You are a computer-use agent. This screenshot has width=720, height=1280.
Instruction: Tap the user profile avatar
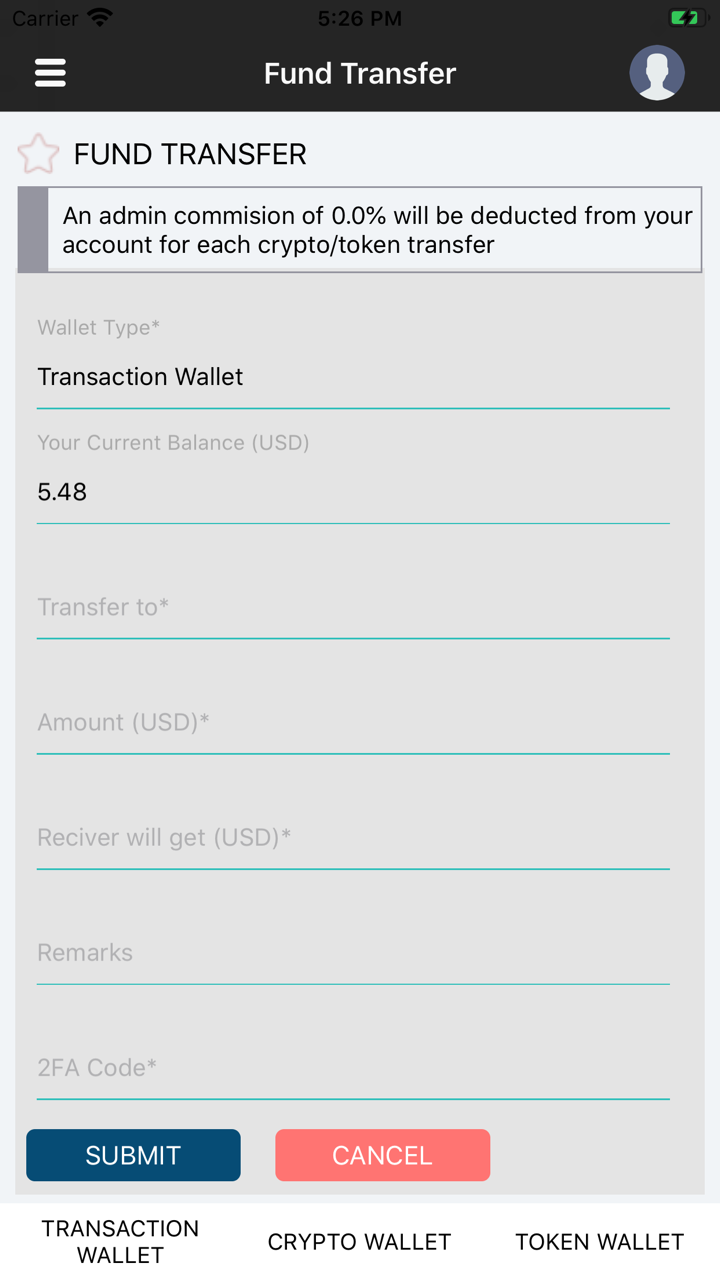click(x=657, y=73)
